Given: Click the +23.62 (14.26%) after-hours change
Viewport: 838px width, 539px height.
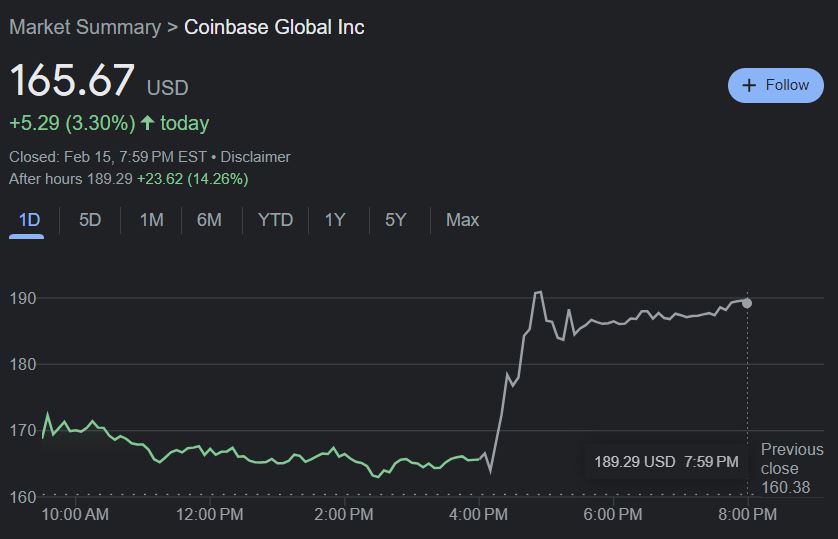Looking at the screenshot, I should pos(192,179).
